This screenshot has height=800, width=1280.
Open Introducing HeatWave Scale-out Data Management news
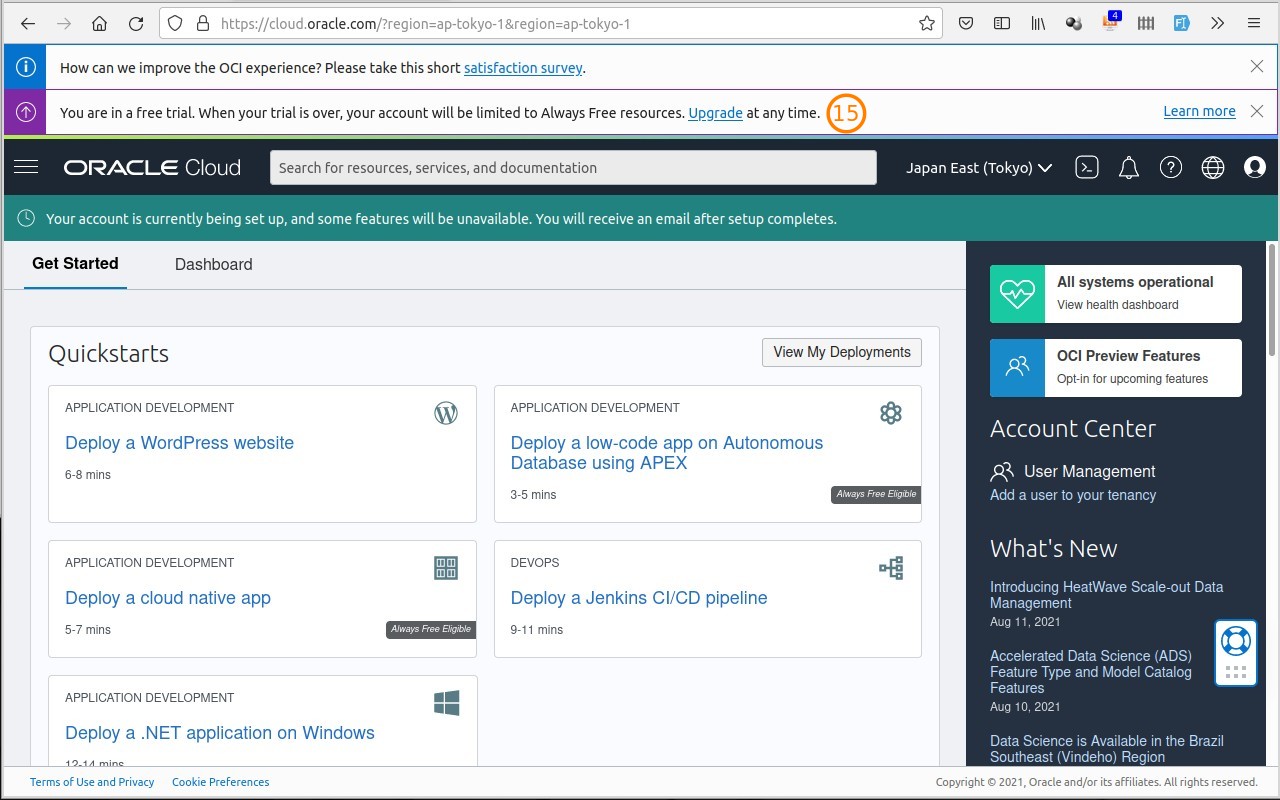[1106, 595]
